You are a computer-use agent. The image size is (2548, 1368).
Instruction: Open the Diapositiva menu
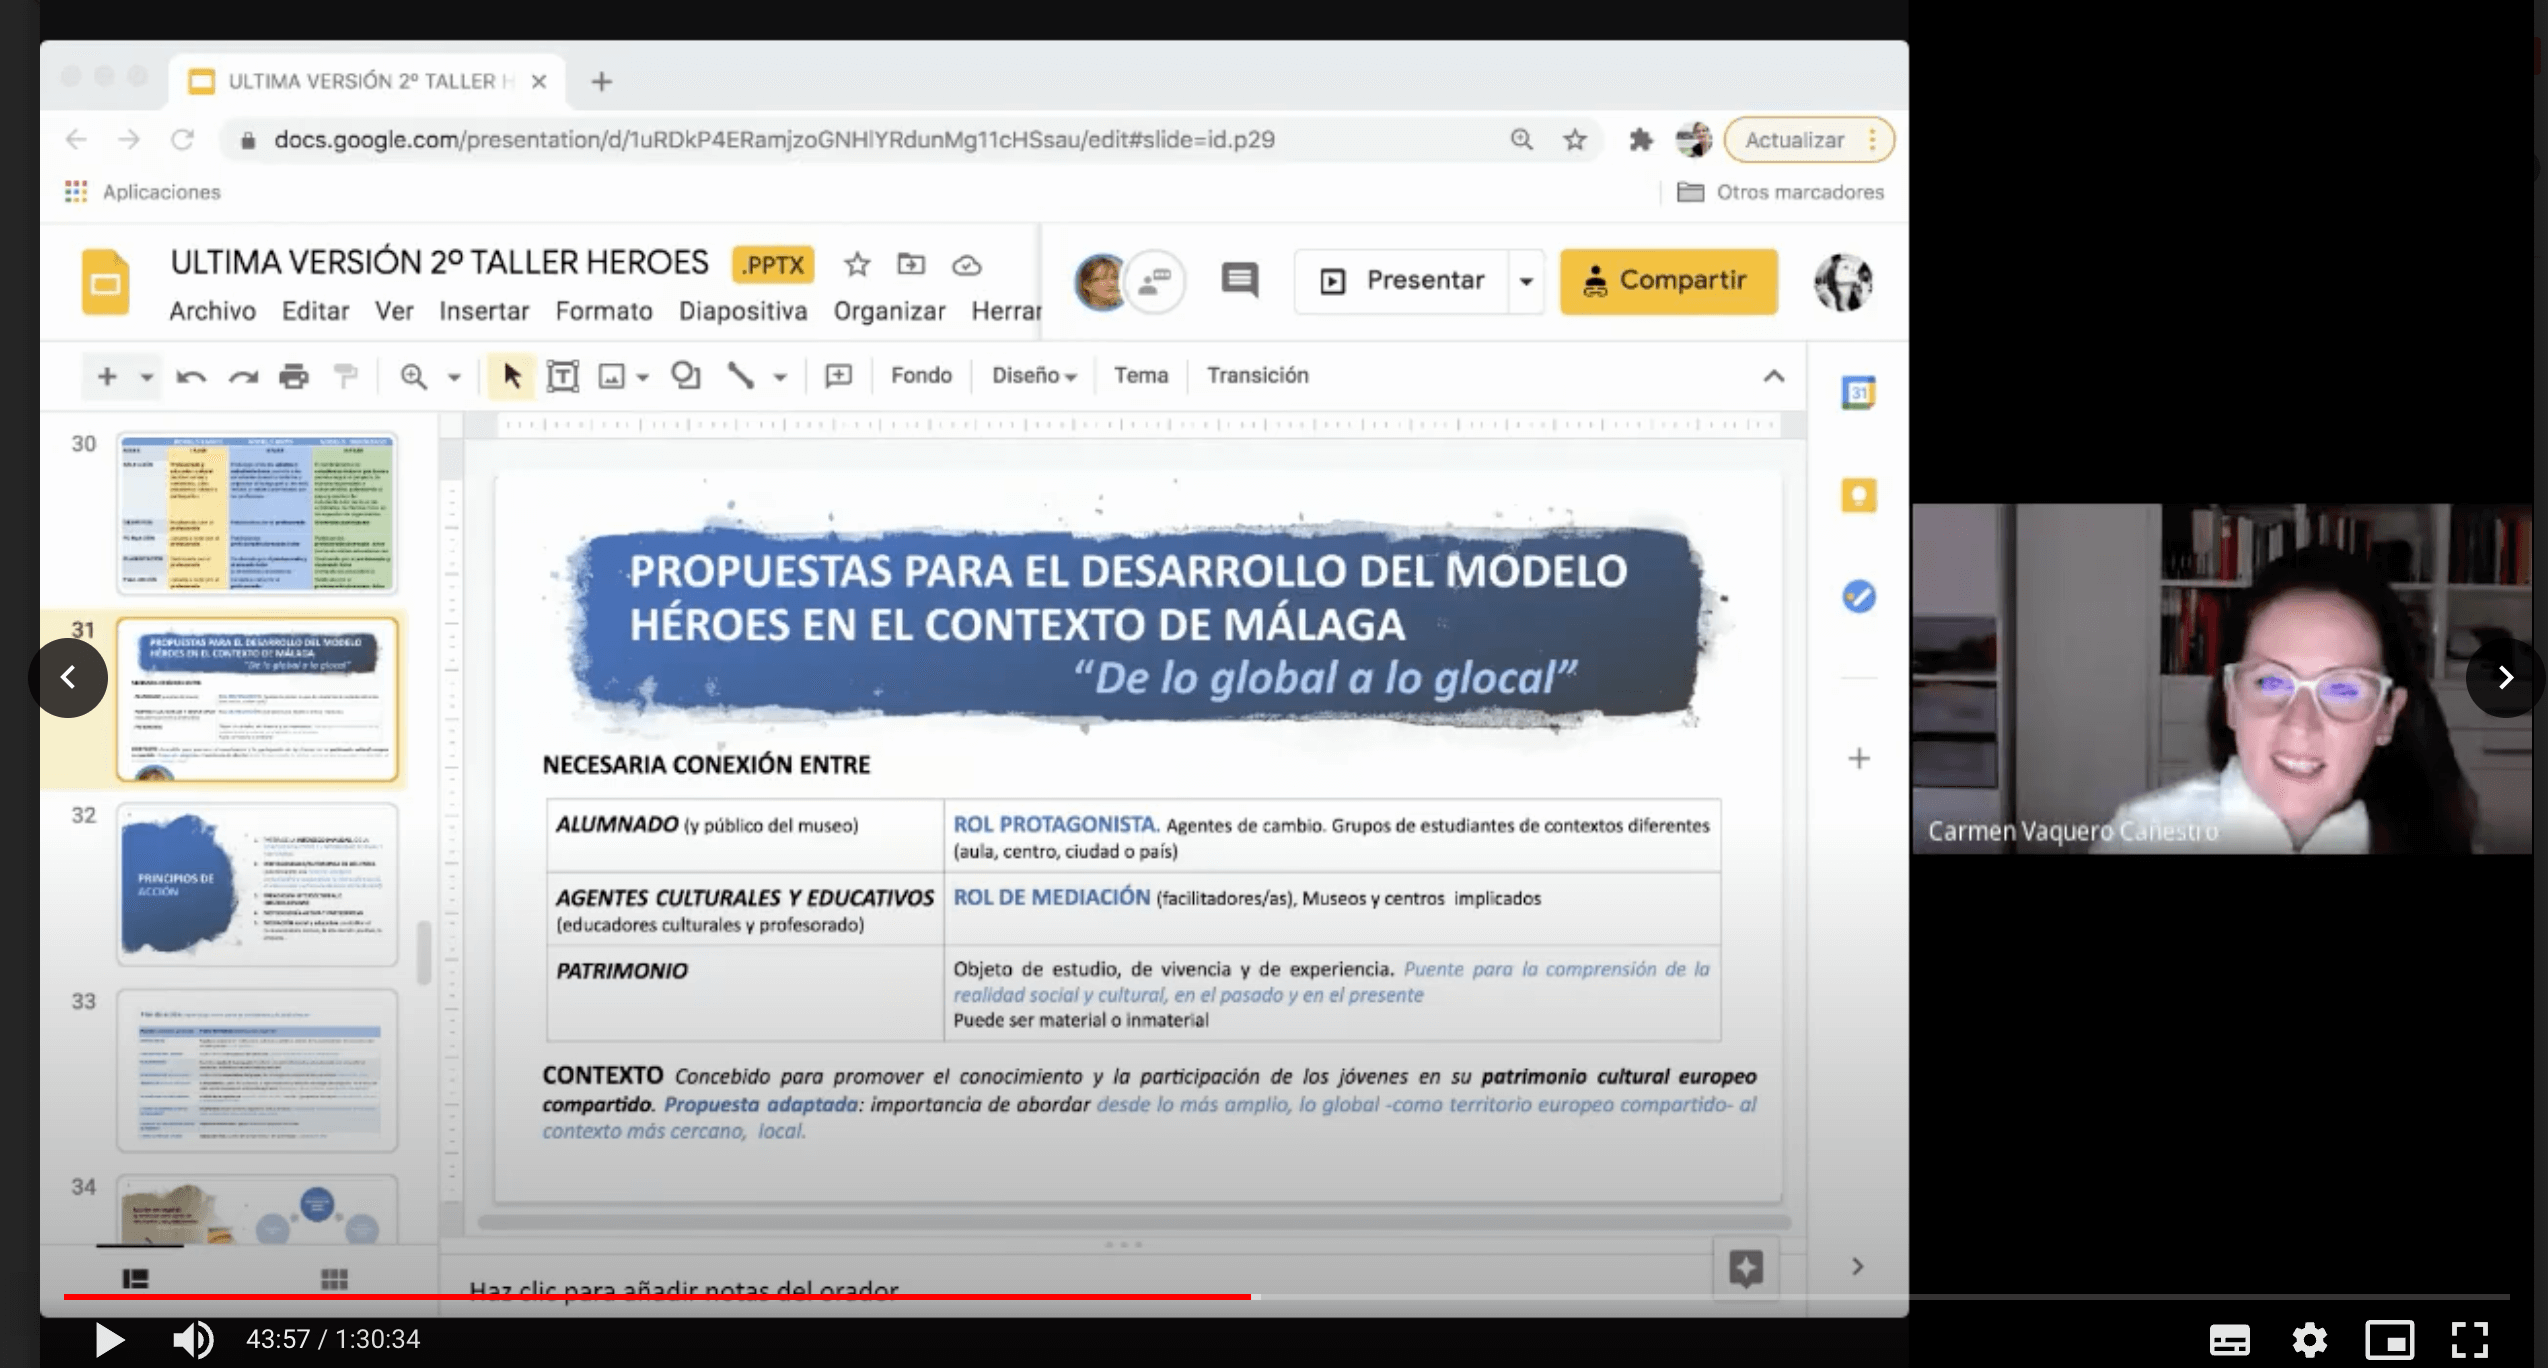coord(742,312)
